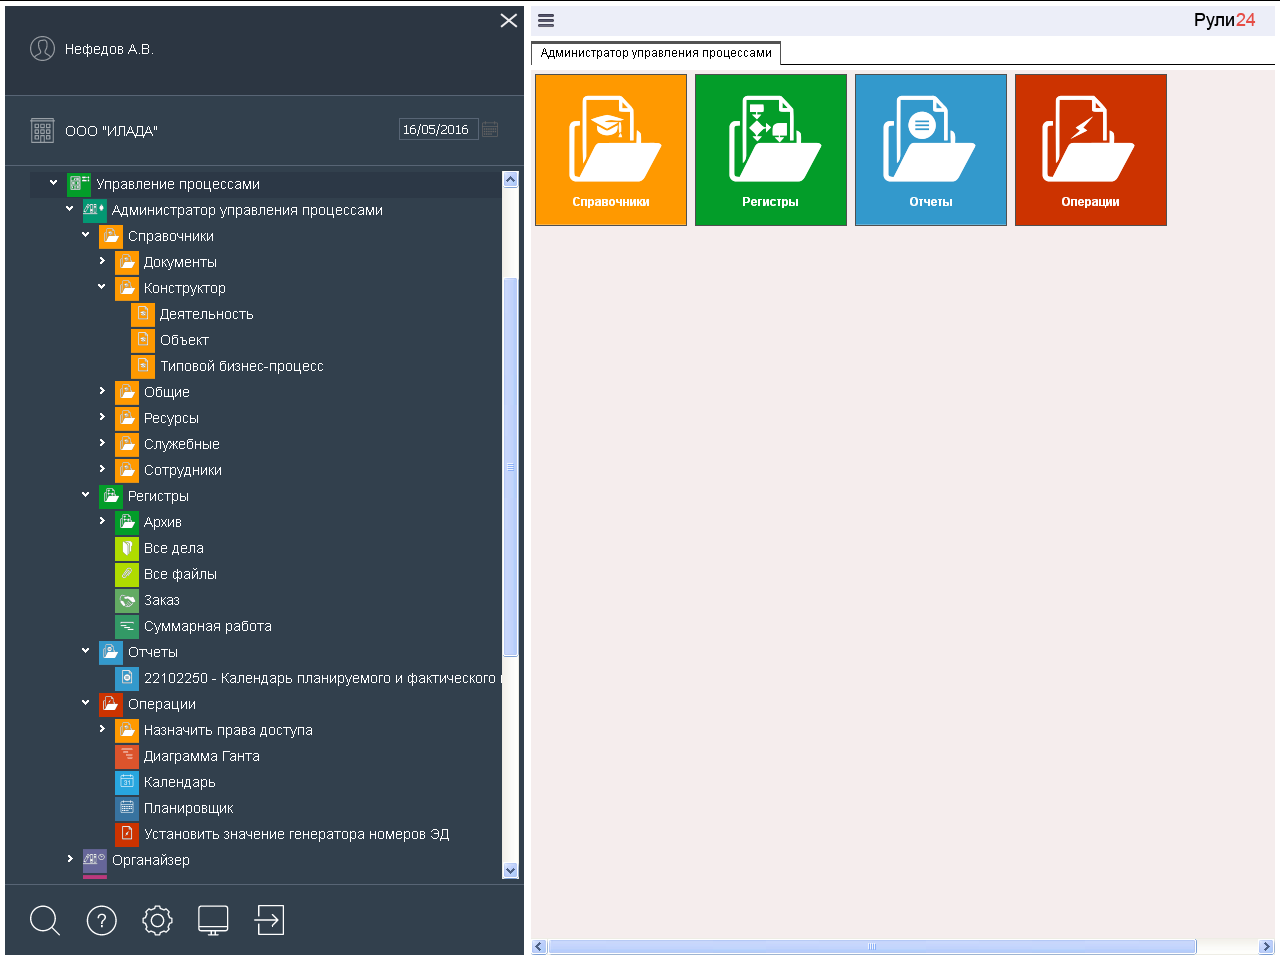Click horizontal scrollbar right arrow
This screenshot has width=1280, height=960.
(x=1266, y=947)
